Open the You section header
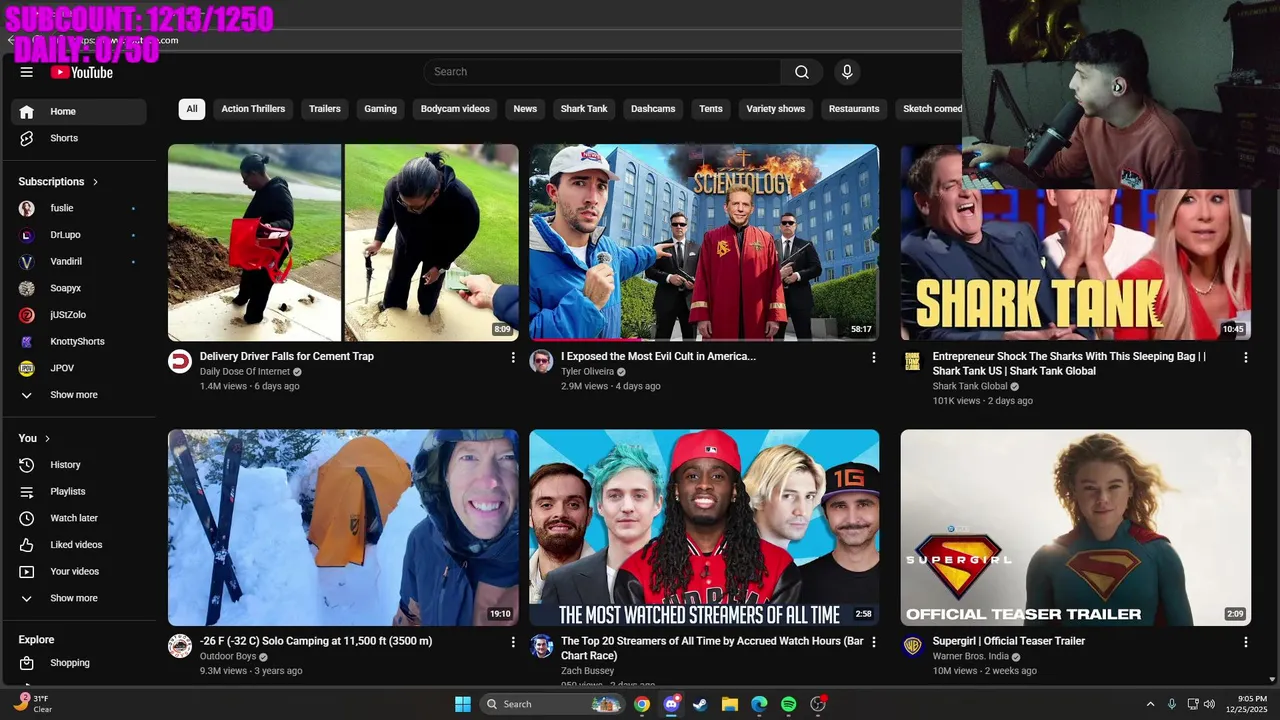 34,438
